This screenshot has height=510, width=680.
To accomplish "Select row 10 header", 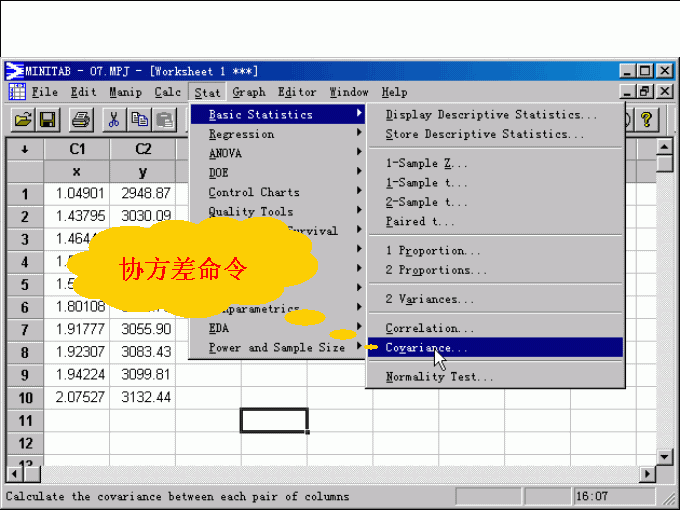I will click(x=24, y=398).
